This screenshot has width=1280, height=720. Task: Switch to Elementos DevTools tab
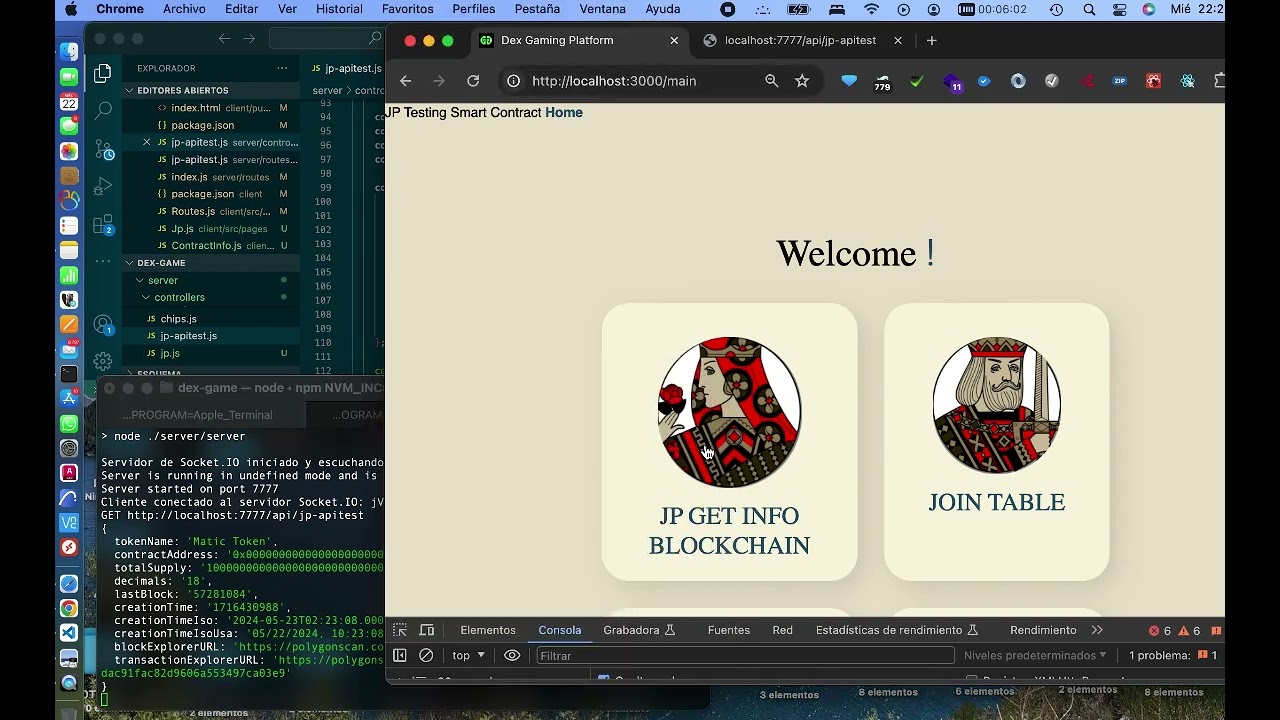tap(488, 630)
